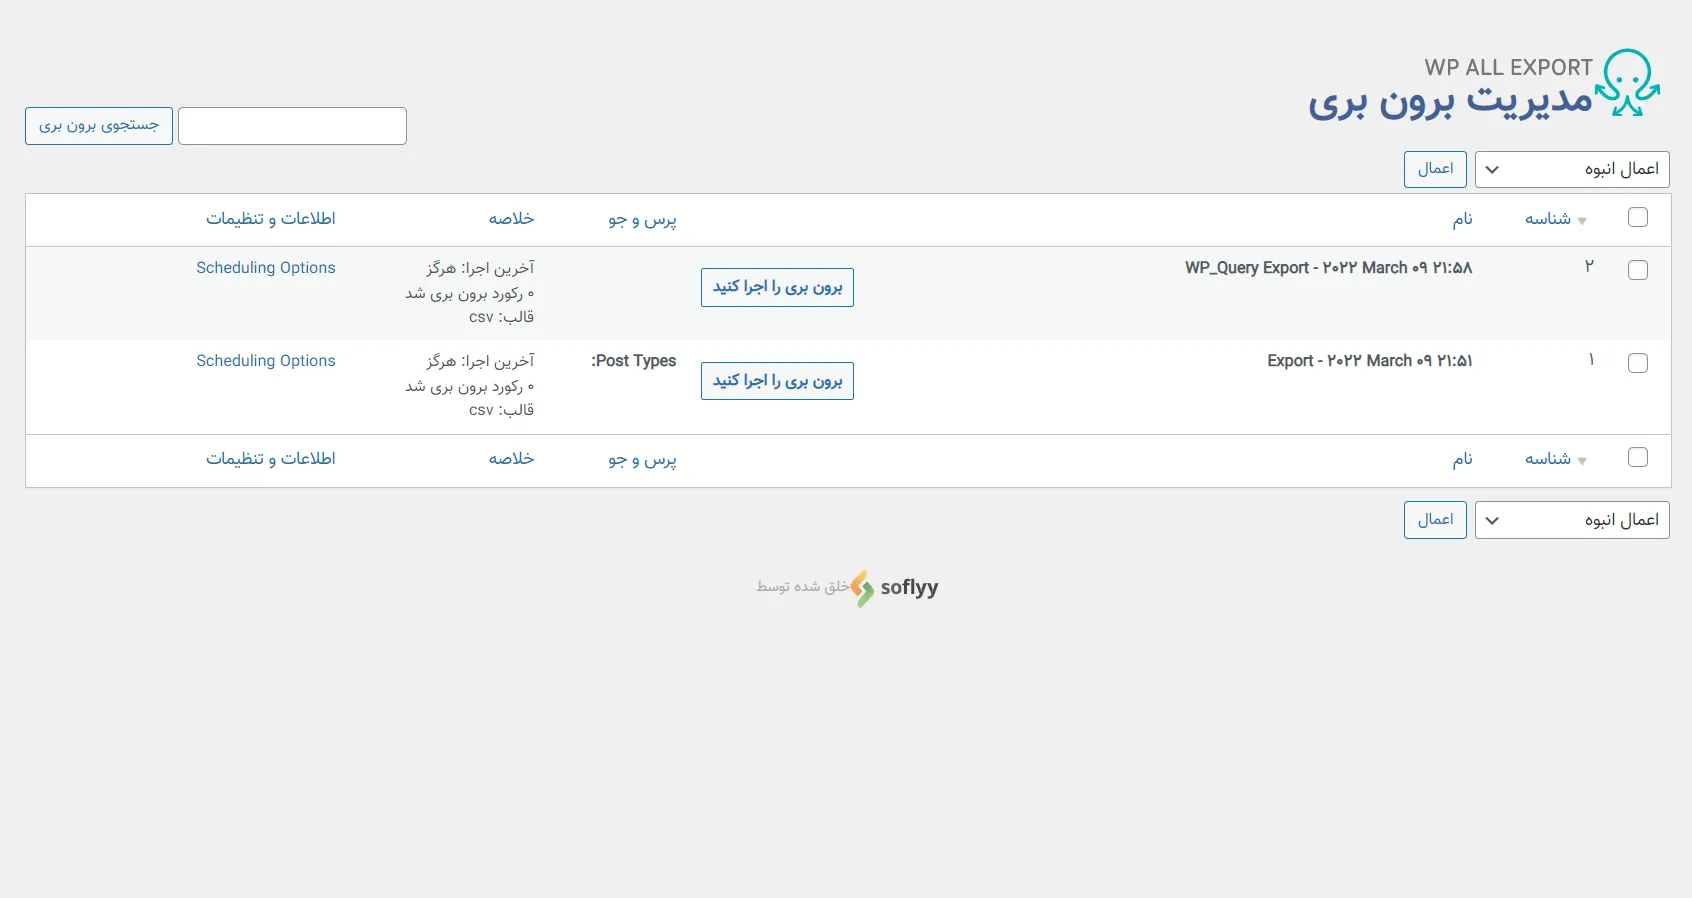Click the bottom اعمال apply button
This screenshot has width=1692, height=898.
[1435, 520]
